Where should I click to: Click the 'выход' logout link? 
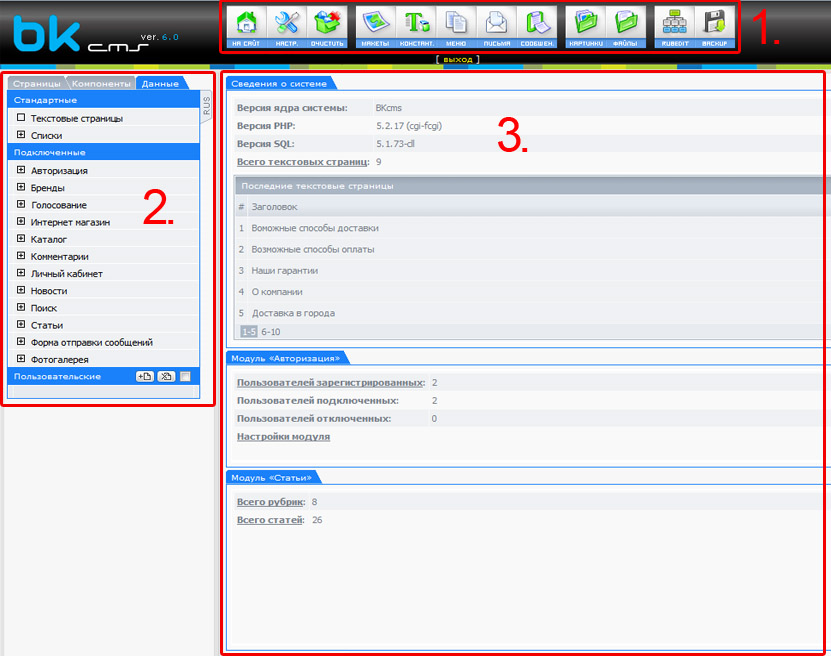[457, 60]
